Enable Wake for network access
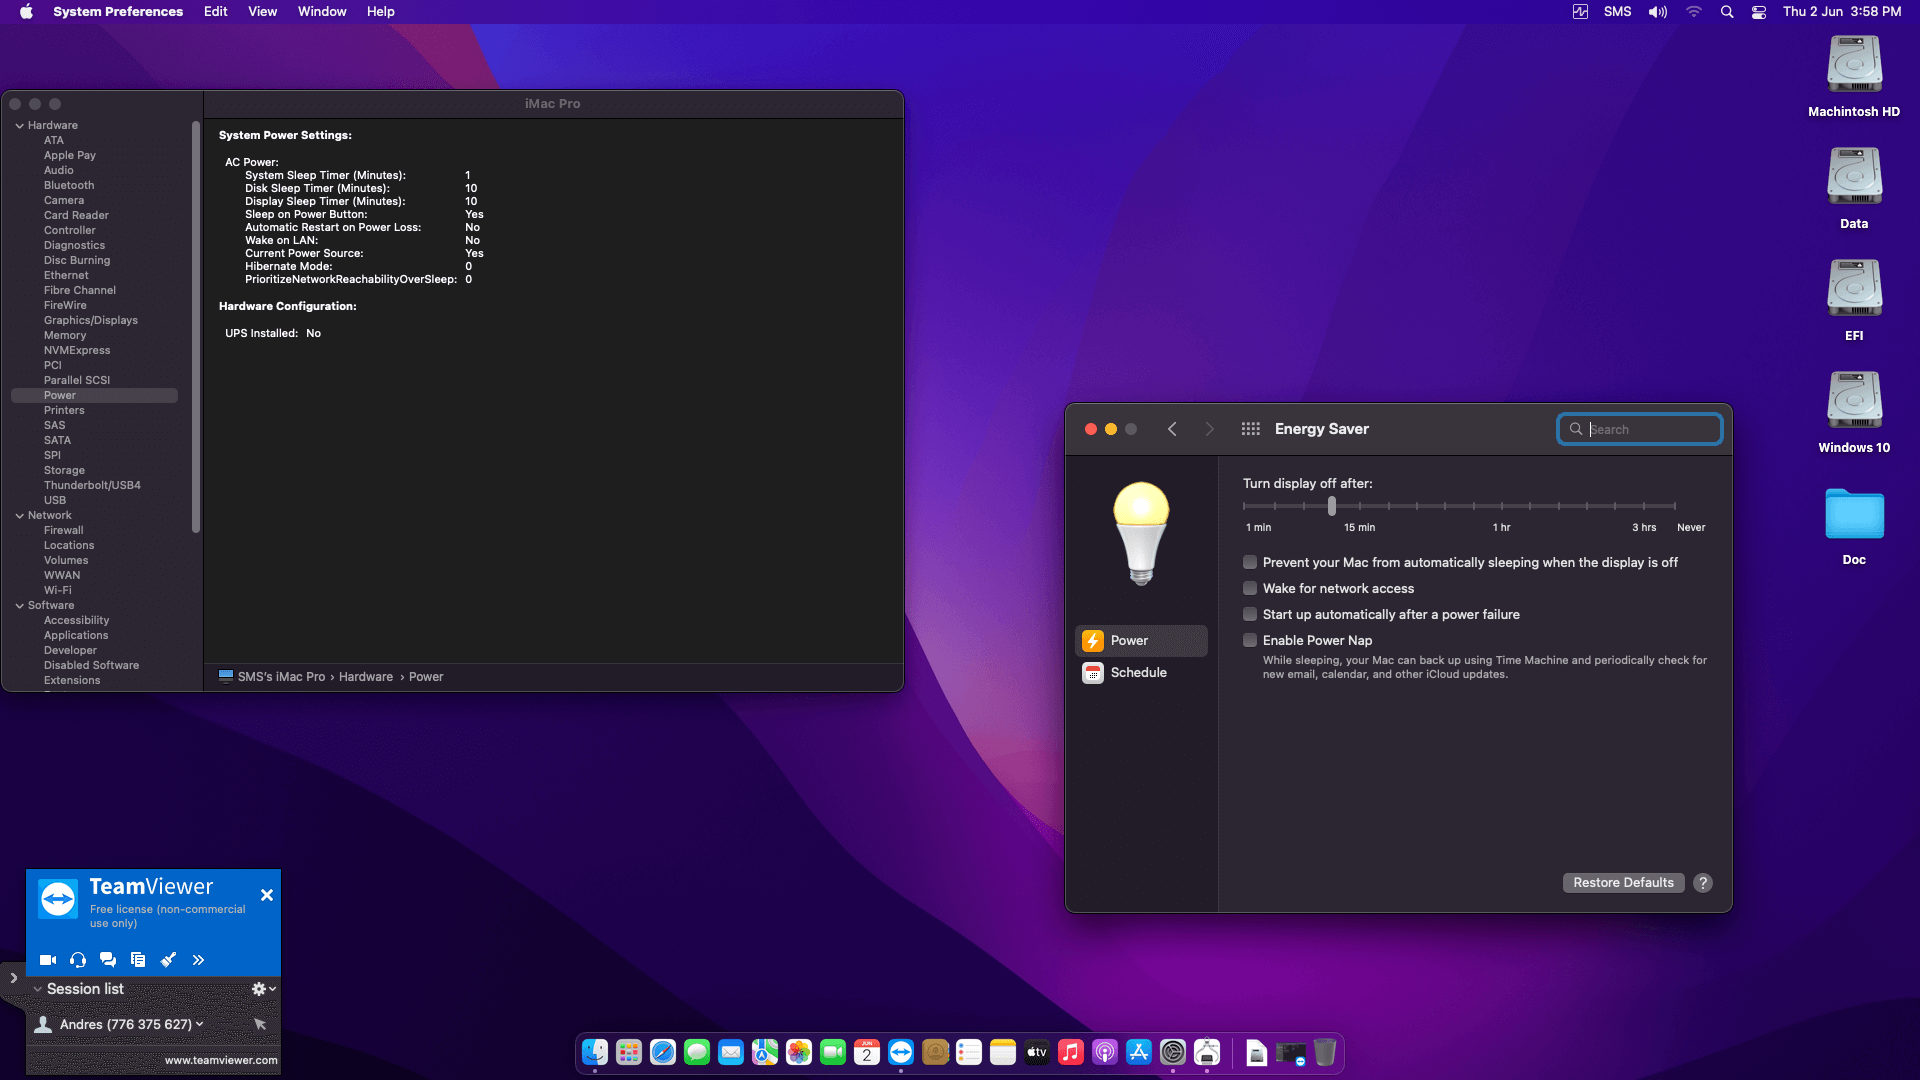Screen dimensions: 1920x1080 point(1250,589)
